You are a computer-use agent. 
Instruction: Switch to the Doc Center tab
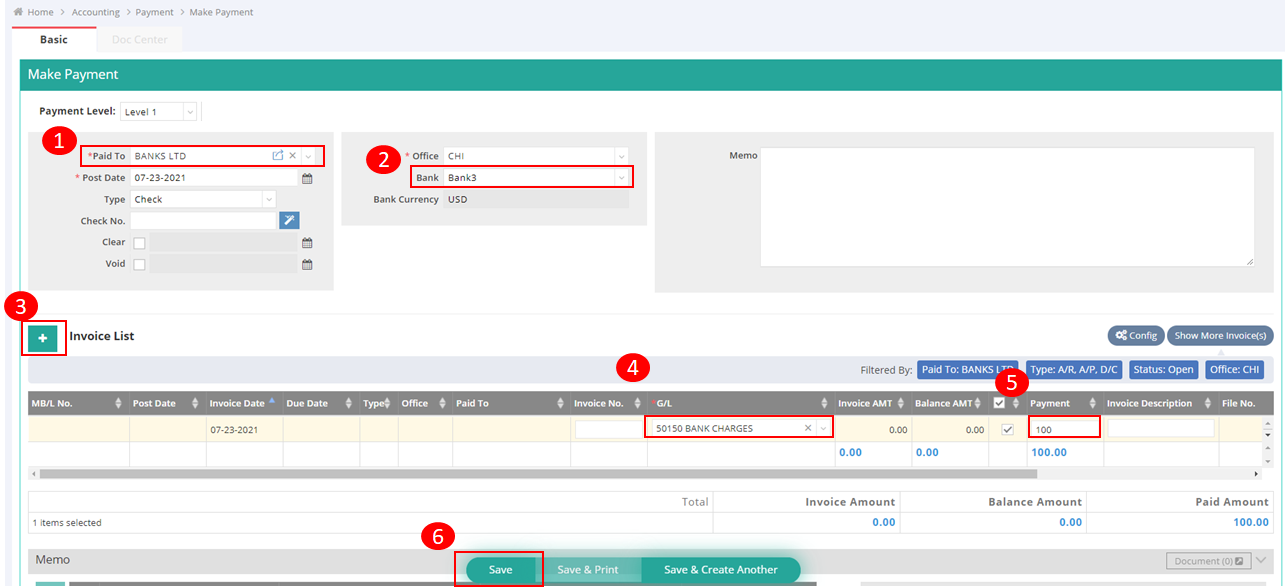click(x=140, y=40)
